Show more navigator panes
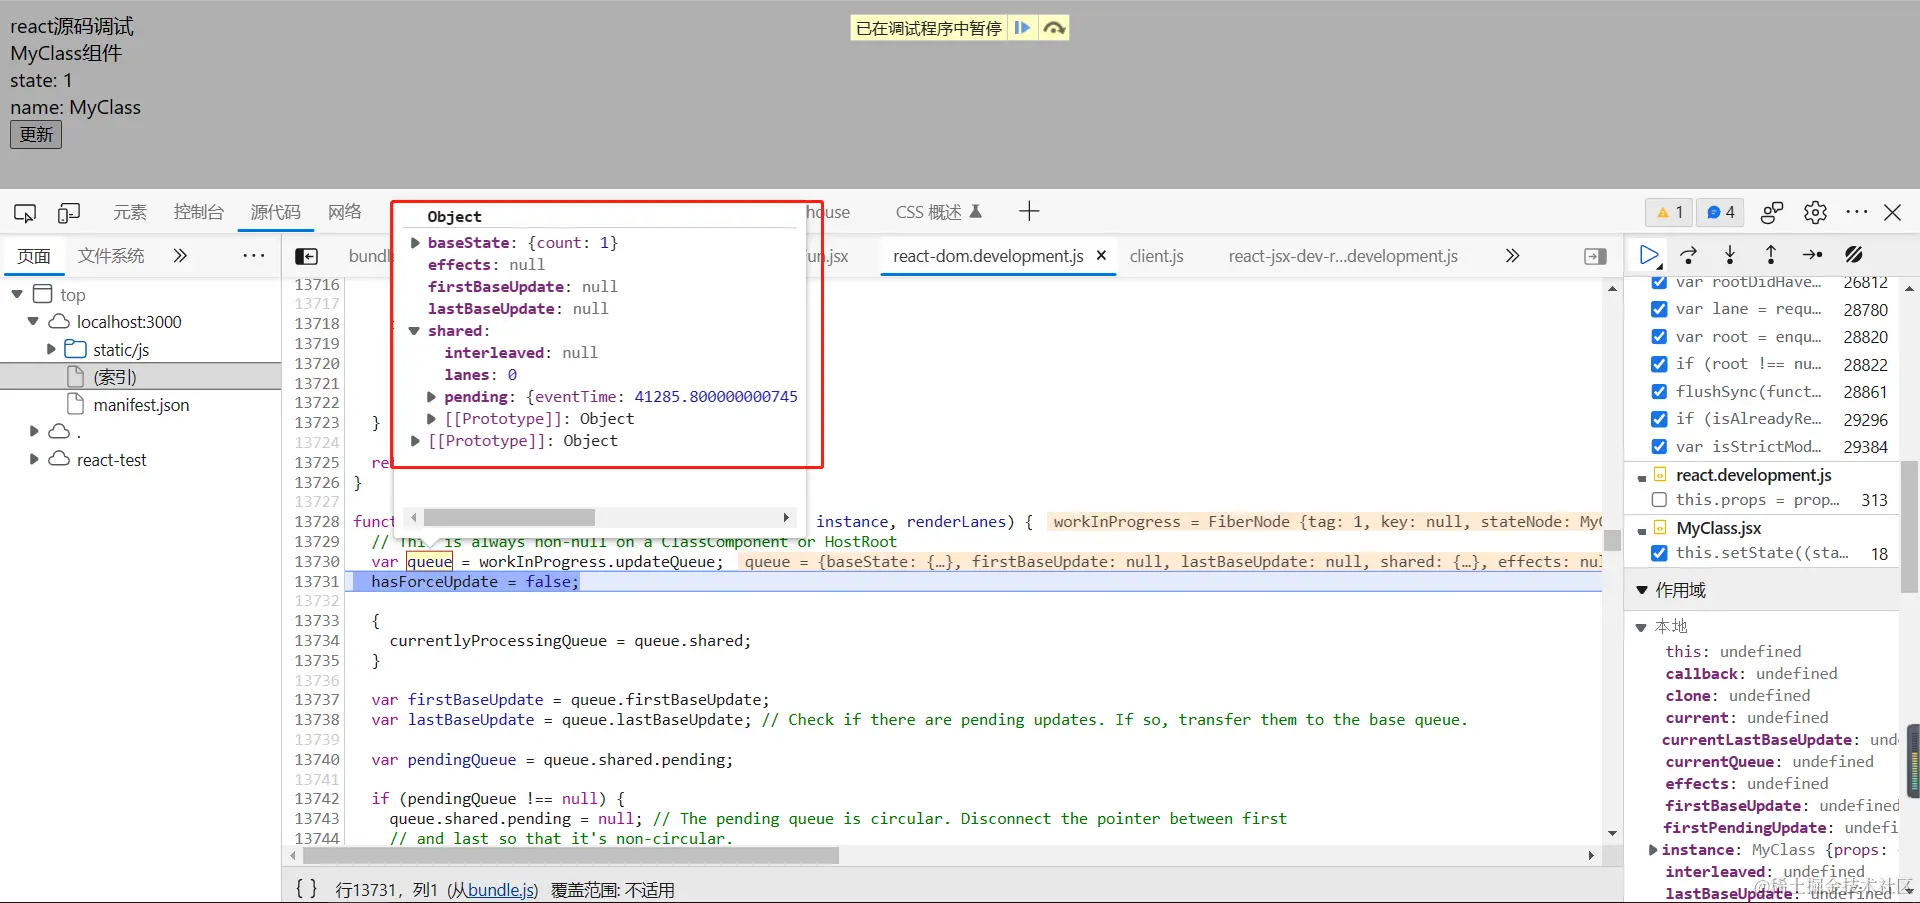The image size is (1920, 903). (x=180, y=256)
